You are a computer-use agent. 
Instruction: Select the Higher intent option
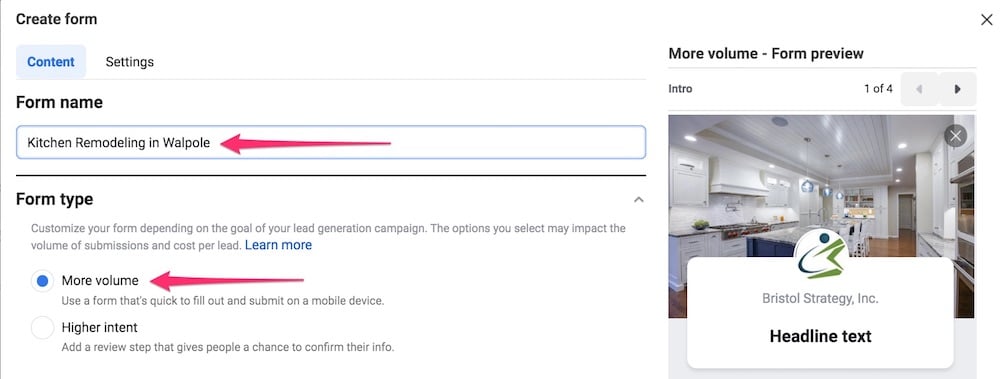pyautogui.click(x=42, y=328)
